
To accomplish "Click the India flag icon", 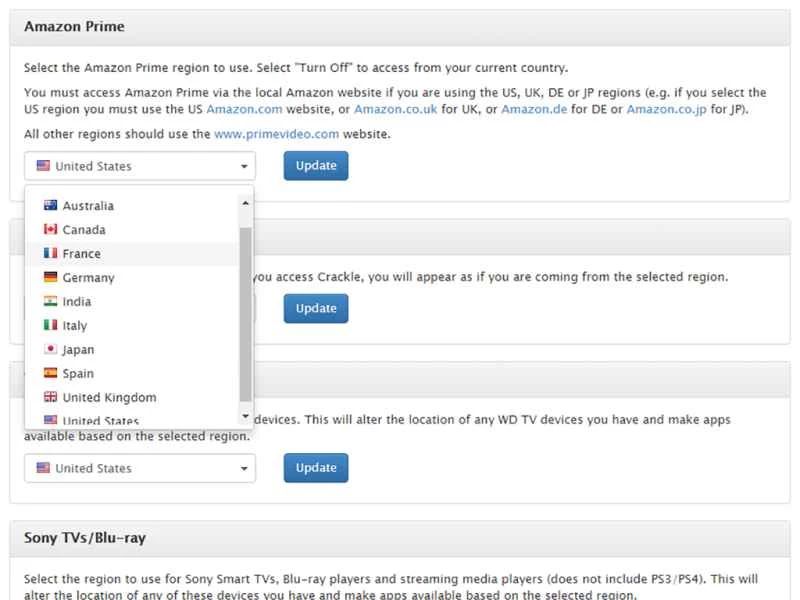I will pos(50,302).
